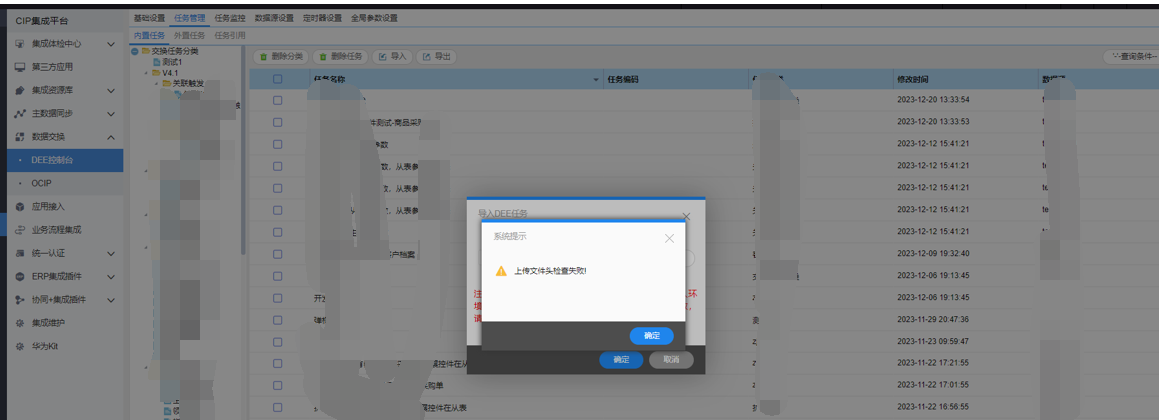Click the 业务流程集成 icon in sidebar
The width and height of the screenshot is (1159, 420).
pyautogui.click(x=20, y=230)
